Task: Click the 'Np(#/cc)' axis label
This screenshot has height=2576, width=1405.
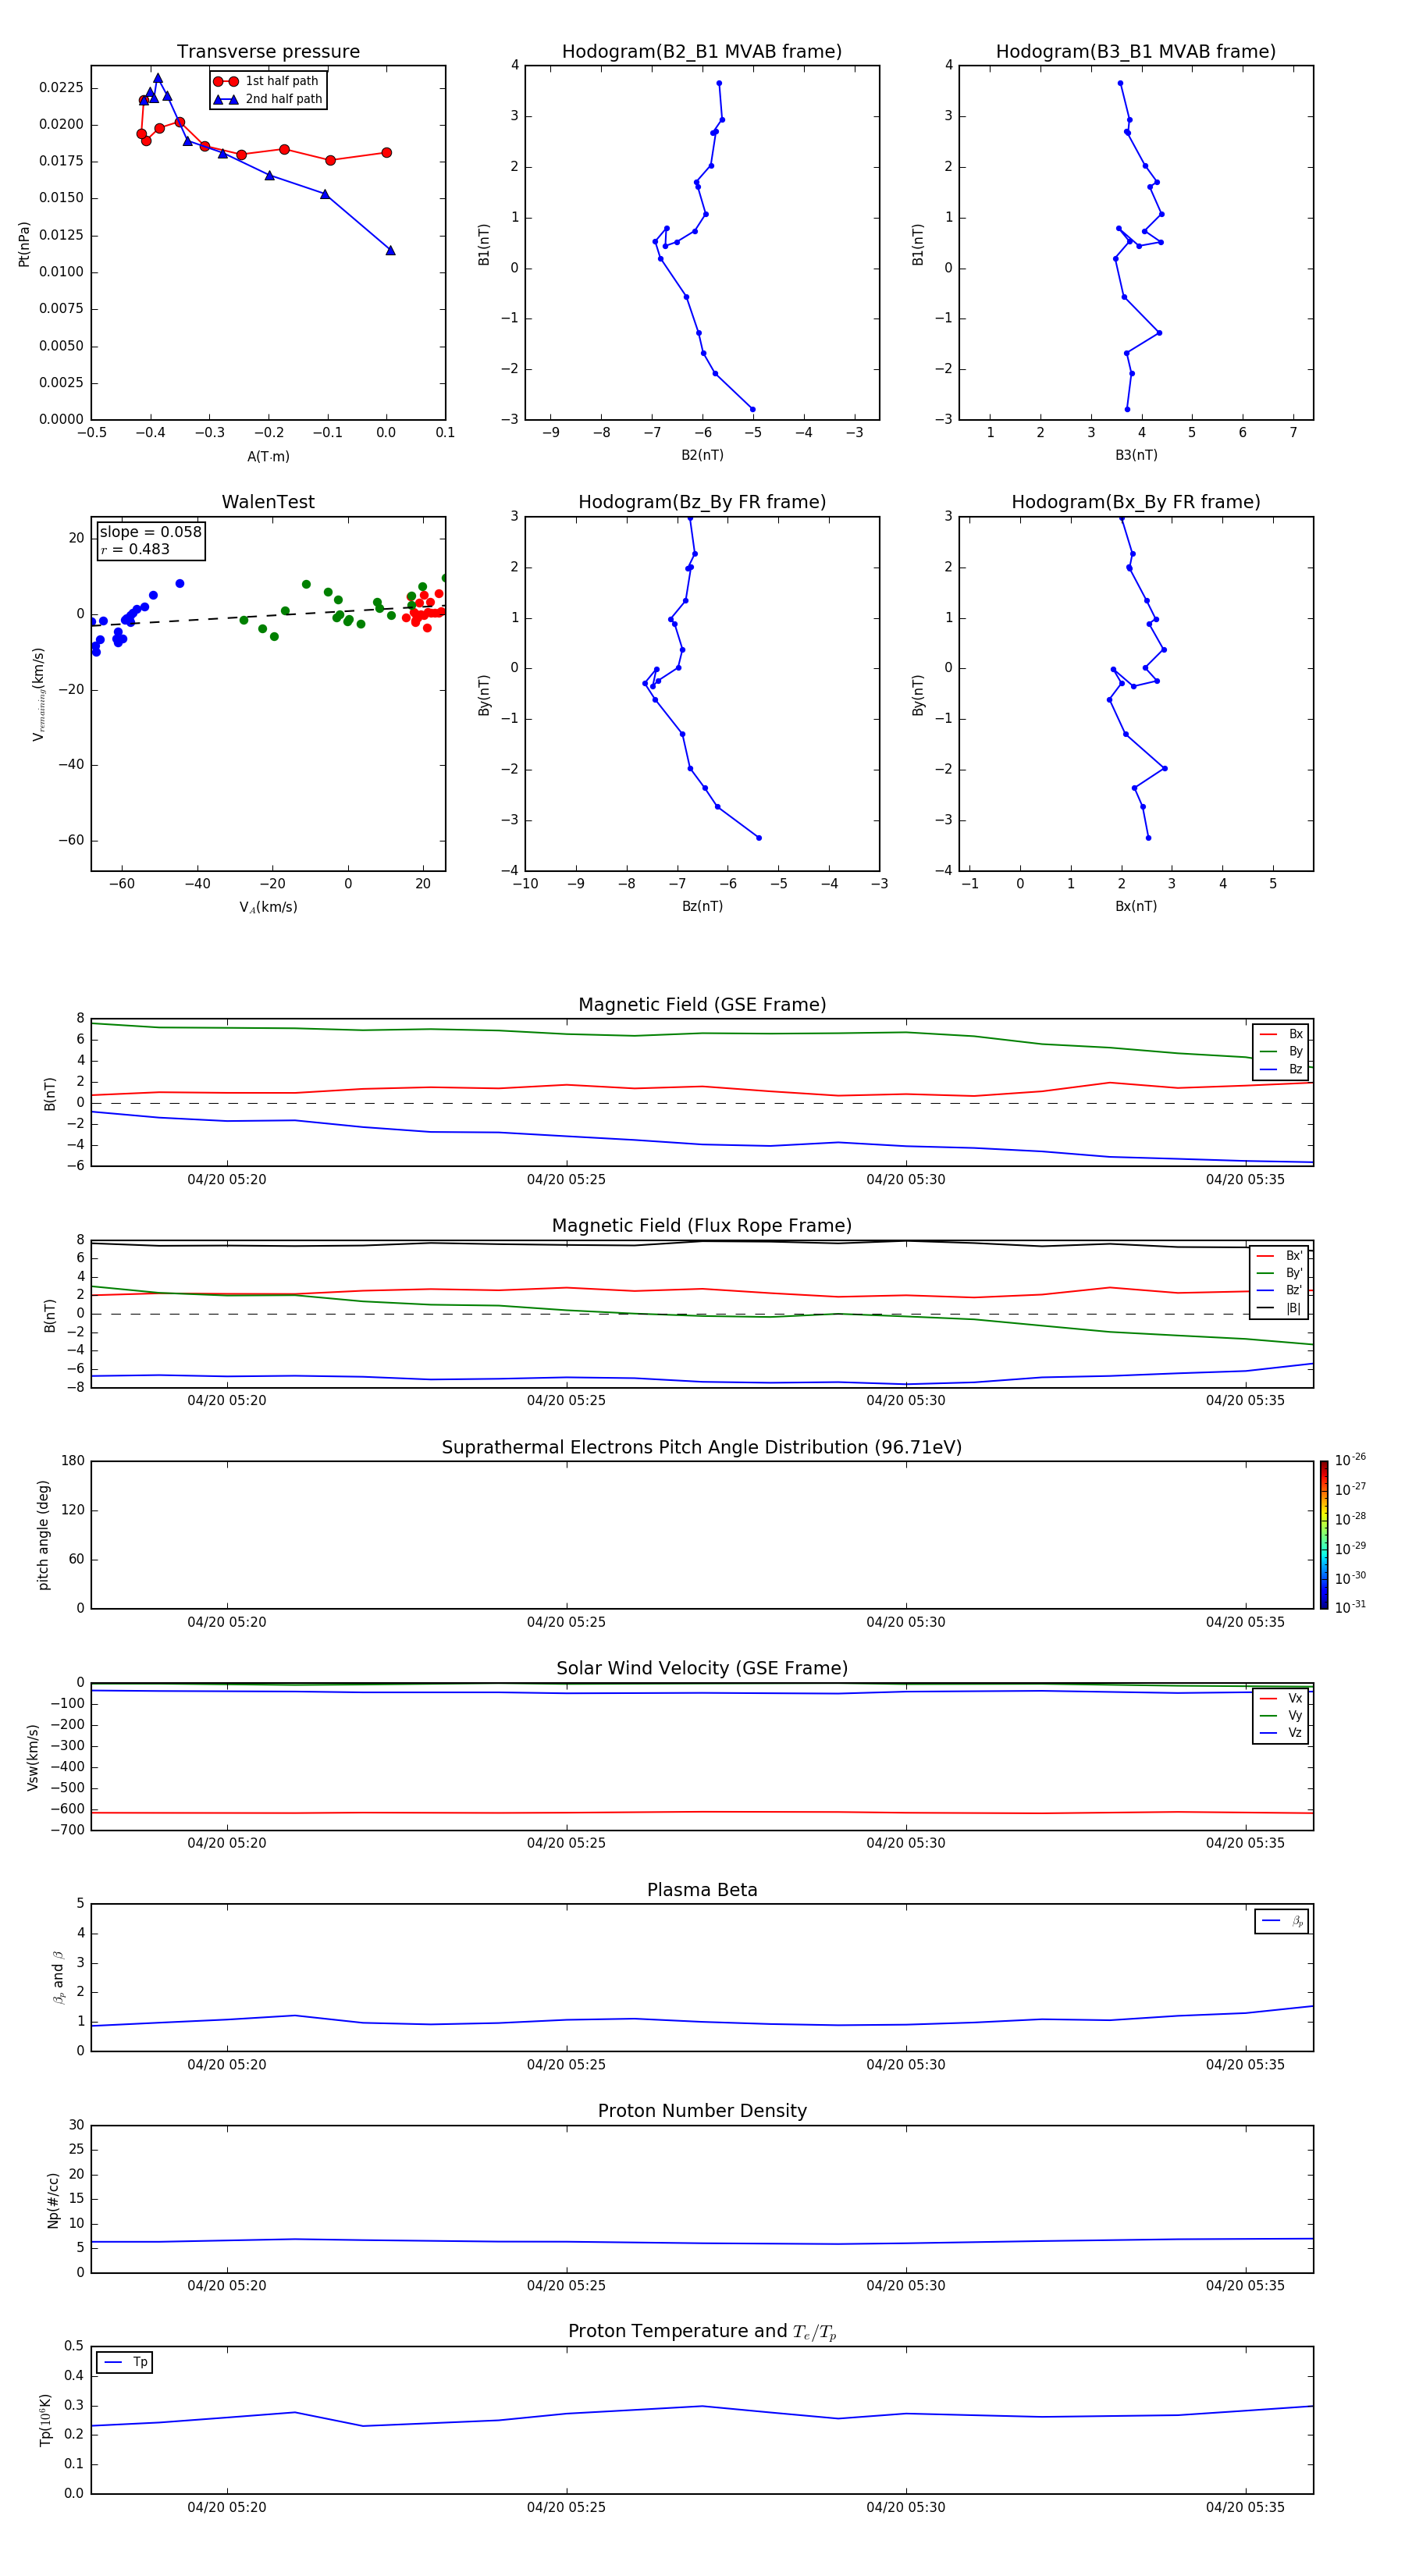Action: [53, 2200]
